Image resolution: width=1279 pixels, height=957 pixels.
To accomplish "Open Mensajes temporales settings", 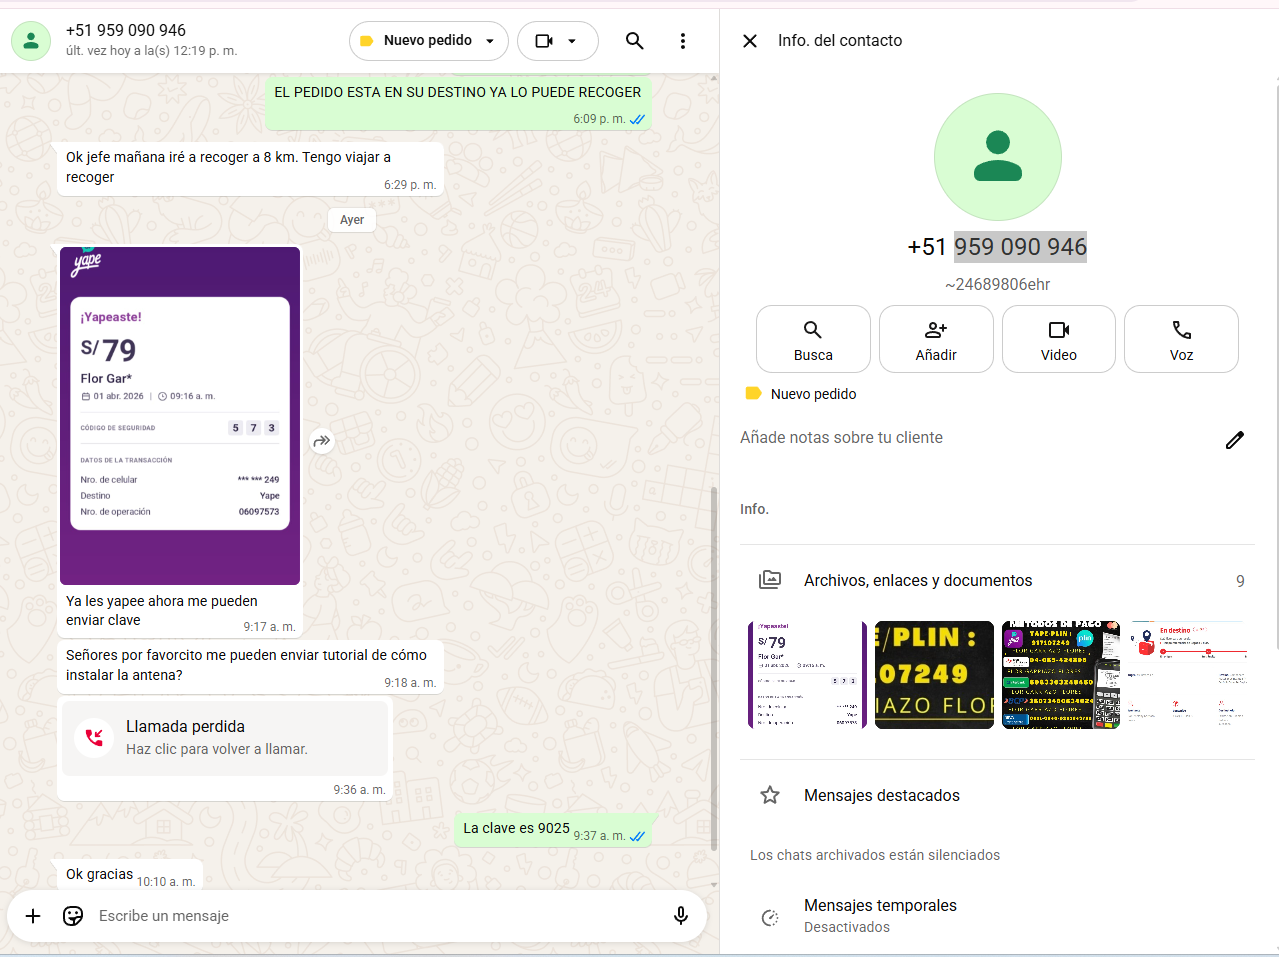I will coord(880,914).
